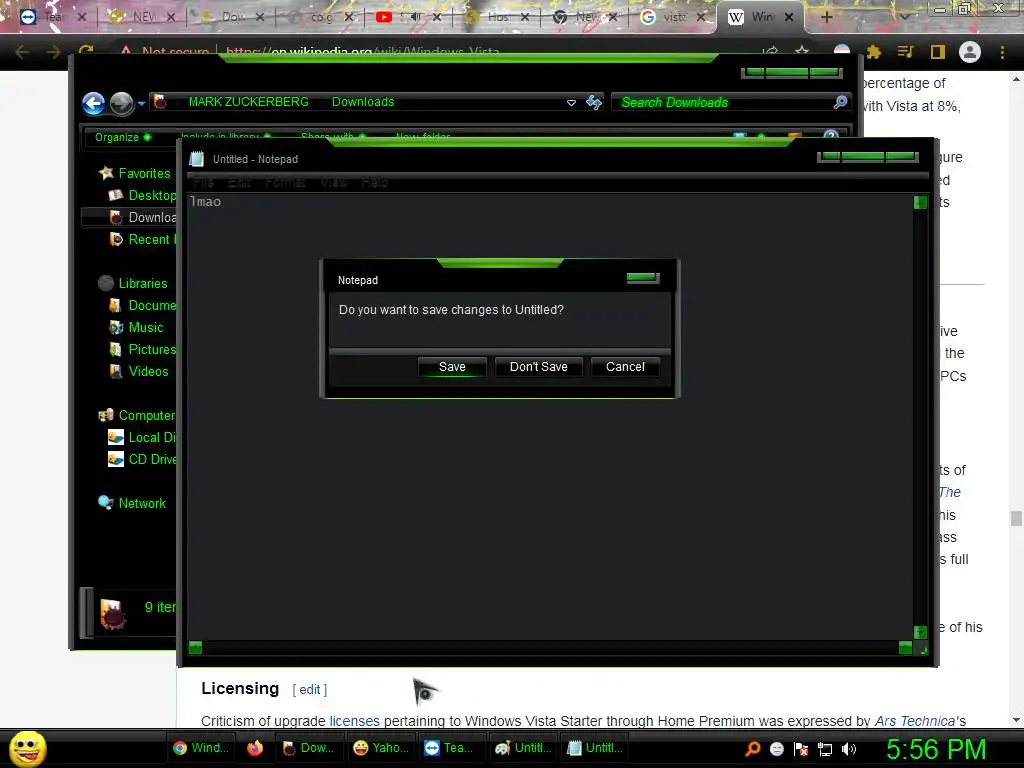
Task: Go back in the Downloads explorer window
Action: click(x=93, y=103)
